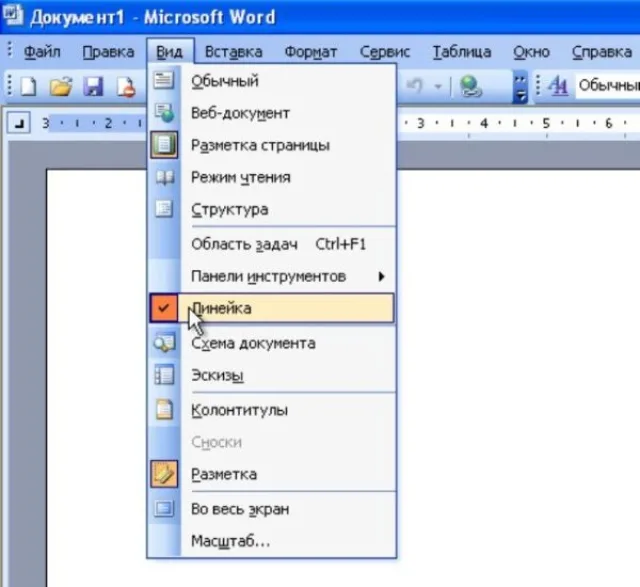
Task: Click the Структура outline icon
Action: click(164, 209)
